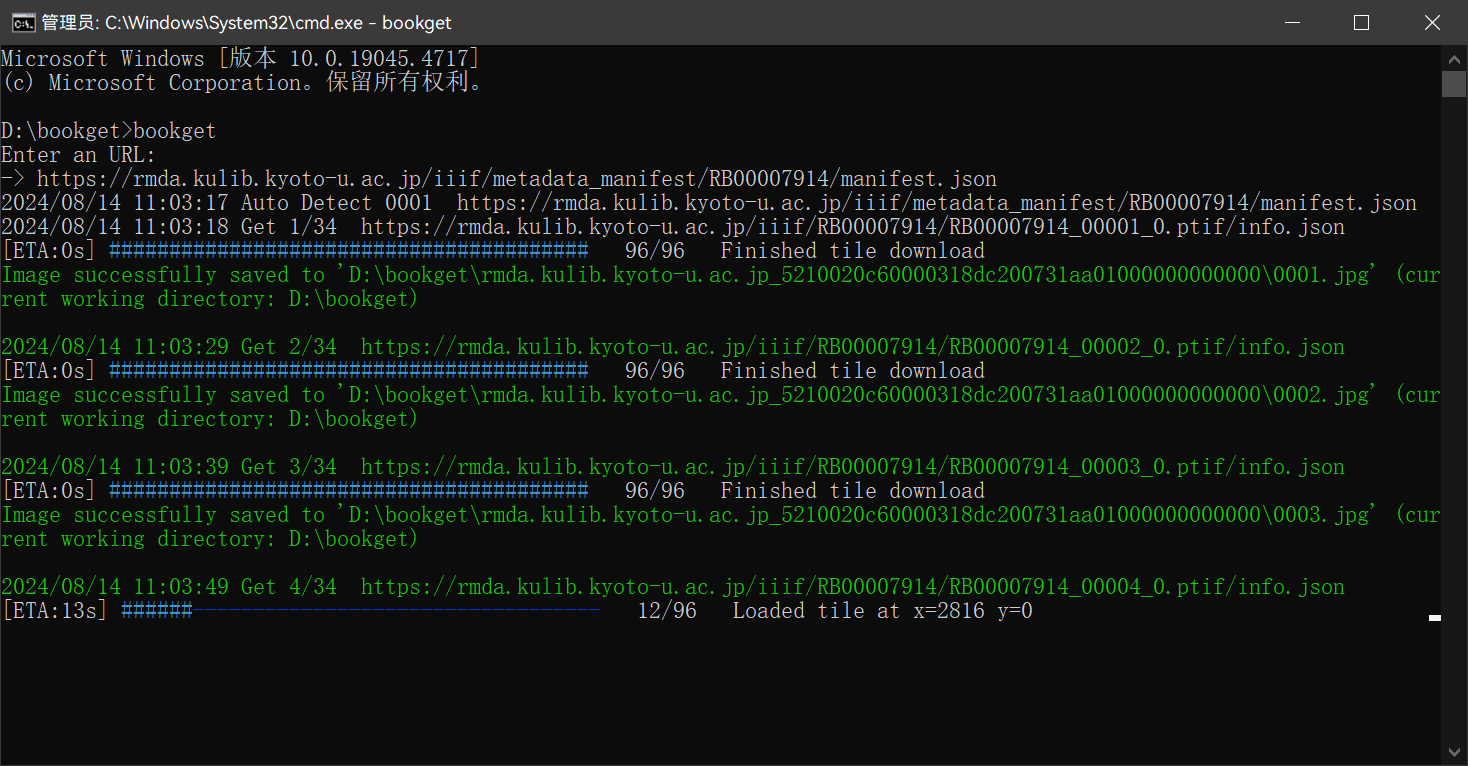Click the in-progress bar at 12/96
Image resolution: width=1468 pixels, height=766 pixels.
(x=361, y=611)
